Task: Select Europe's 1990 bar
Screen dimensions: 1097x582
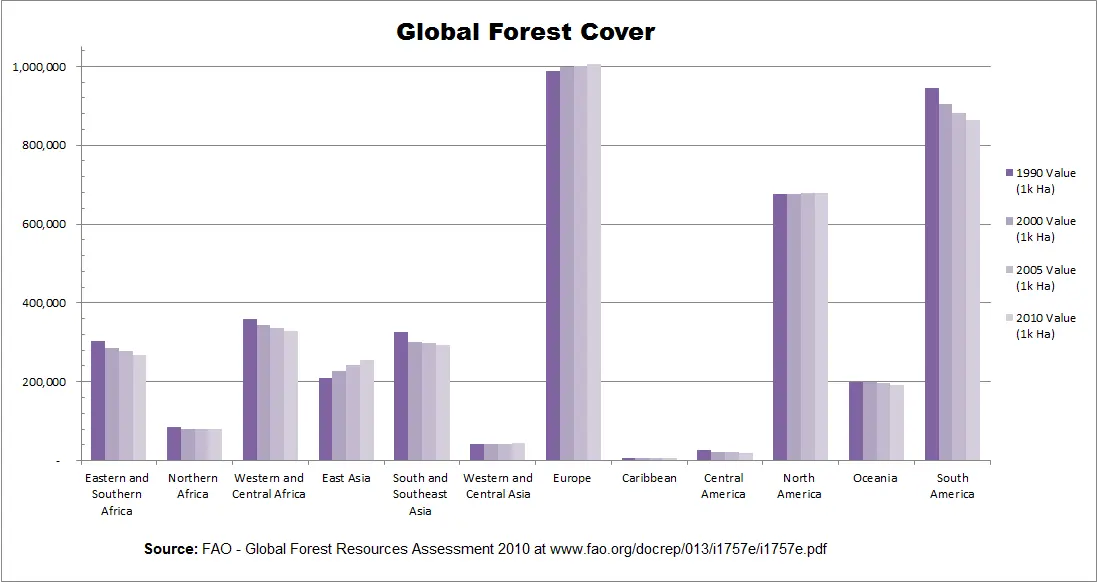Action: click(x=553, y=266)
